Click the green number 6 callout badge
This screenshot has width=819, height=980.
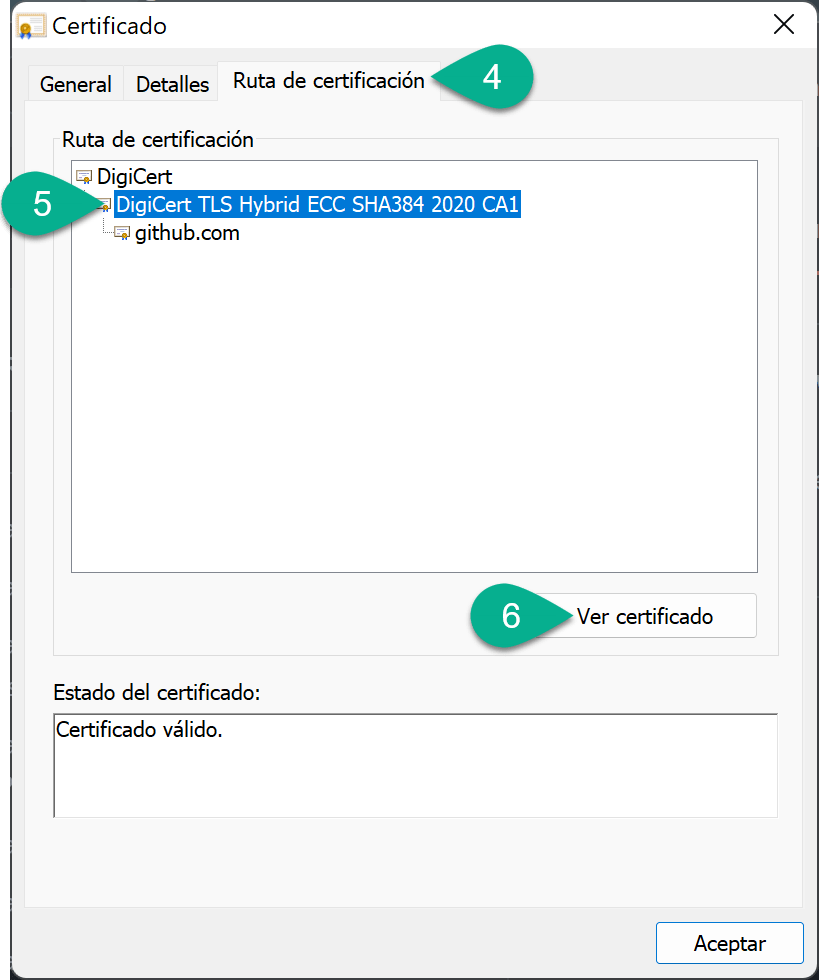point(511,616)
